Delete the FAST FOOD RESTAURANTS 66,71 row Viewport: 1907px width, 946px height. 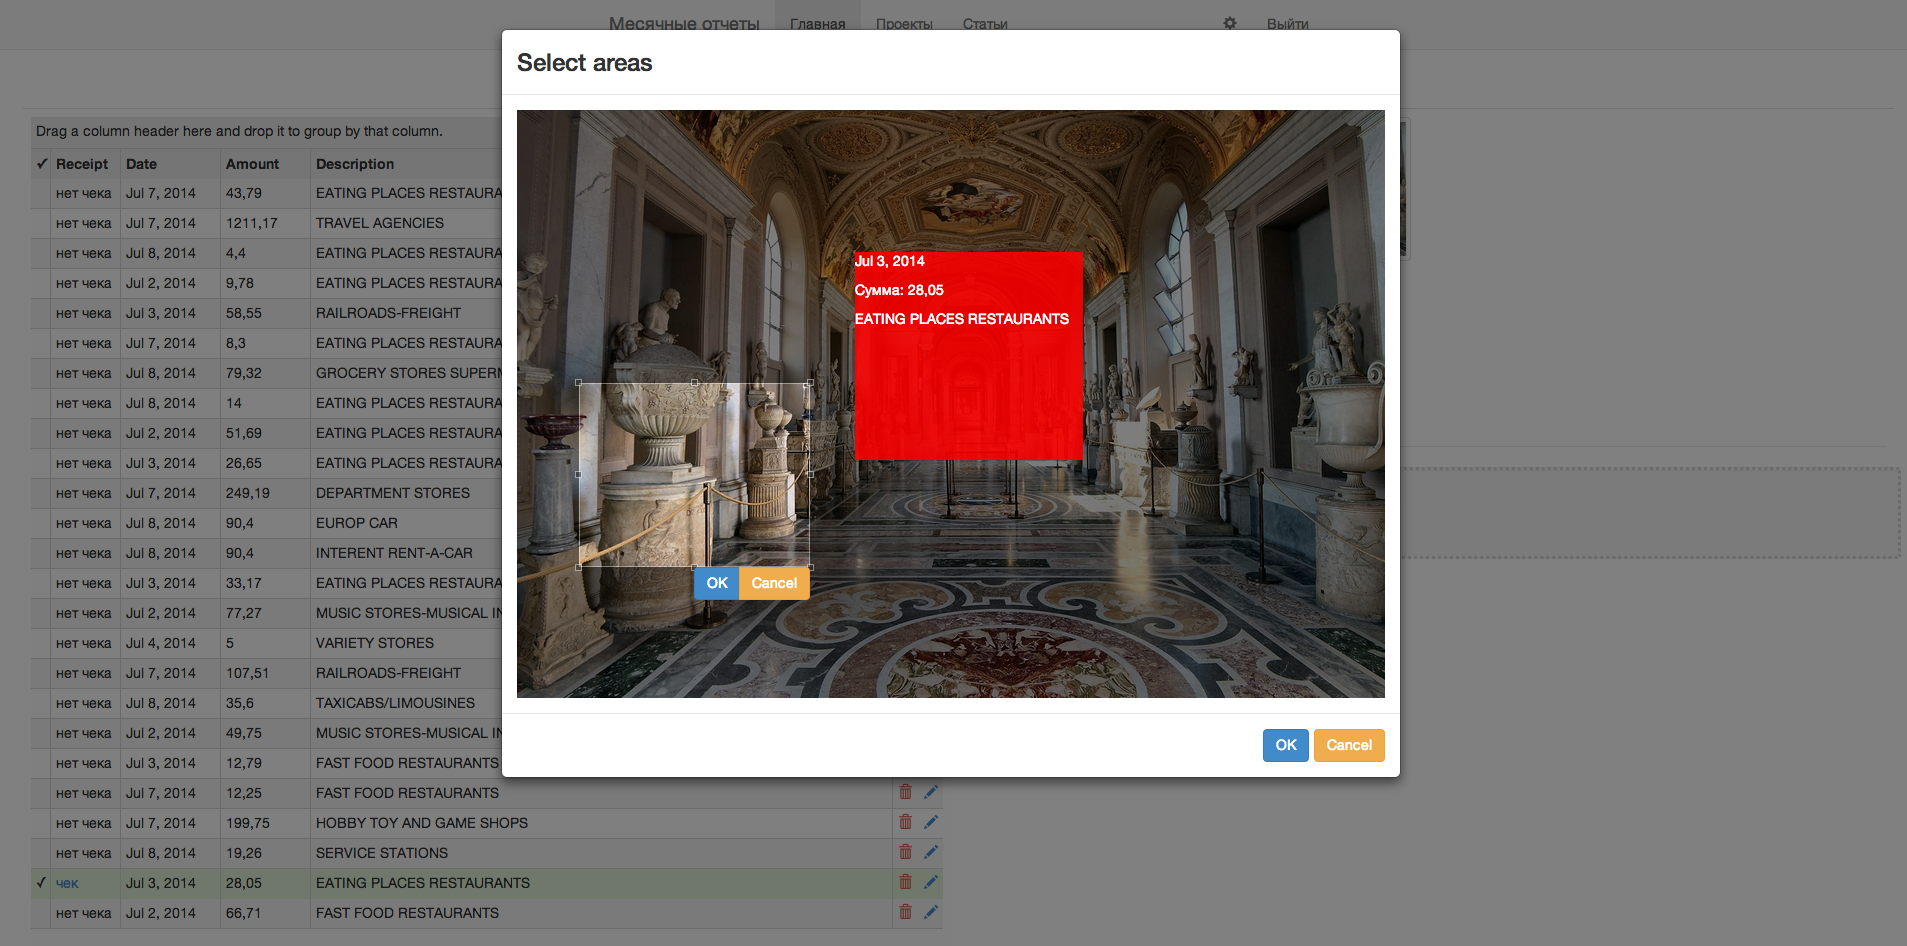point(905,912)
